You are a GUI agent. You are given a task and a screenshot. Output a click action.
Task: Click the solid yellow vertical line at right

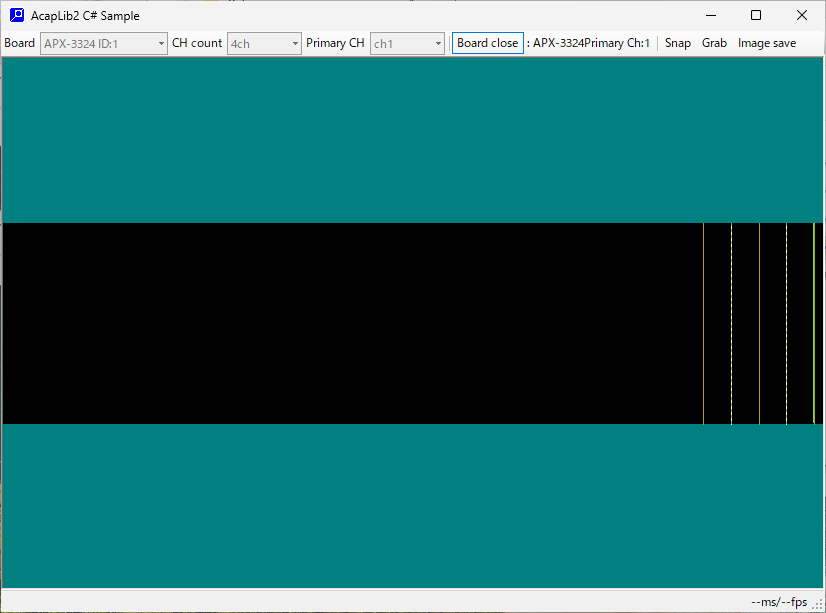(x=814, y=323)
